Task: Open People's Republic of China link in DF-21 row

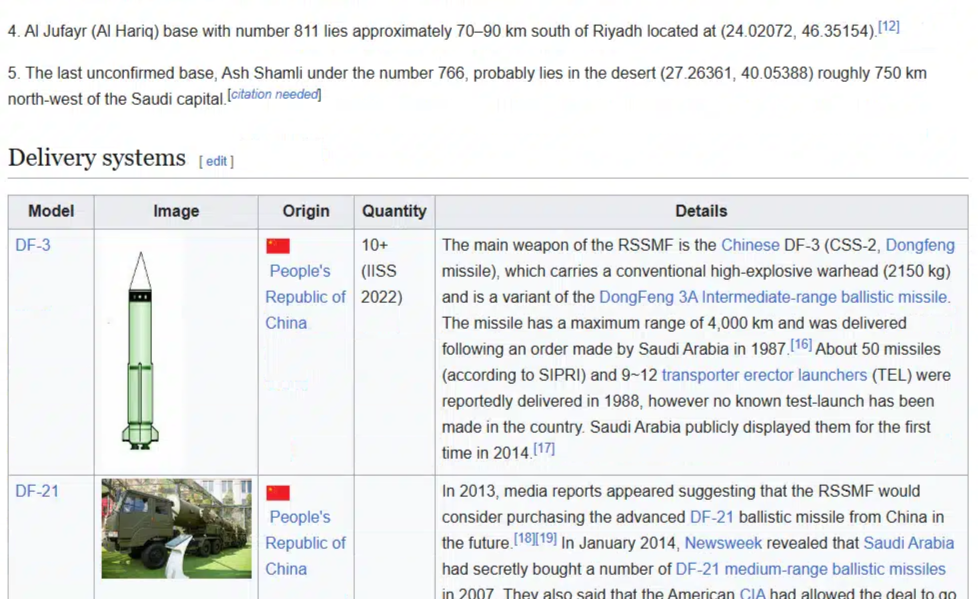Action: pyautogui.click(x=305, y=543)
